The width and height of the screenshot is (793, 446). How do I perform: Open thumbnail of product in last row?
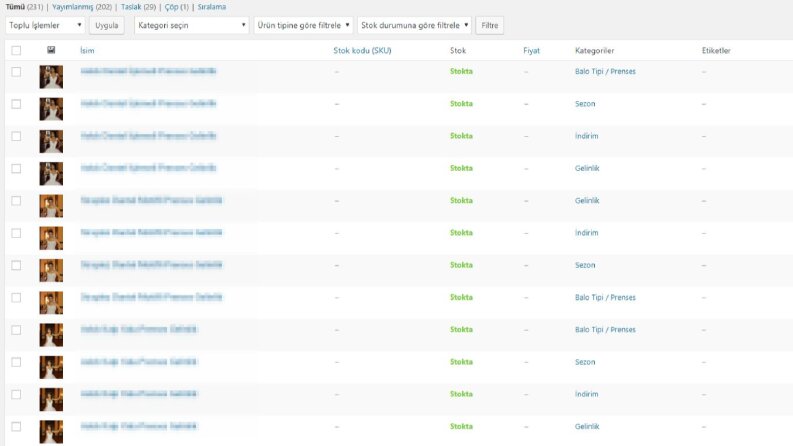(51, 432)
